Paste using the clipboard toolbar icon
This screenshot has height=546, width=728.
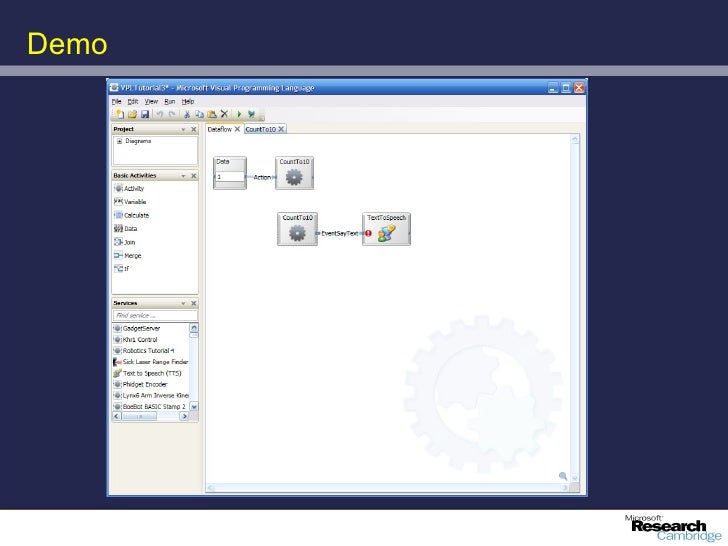click(212, 114)
